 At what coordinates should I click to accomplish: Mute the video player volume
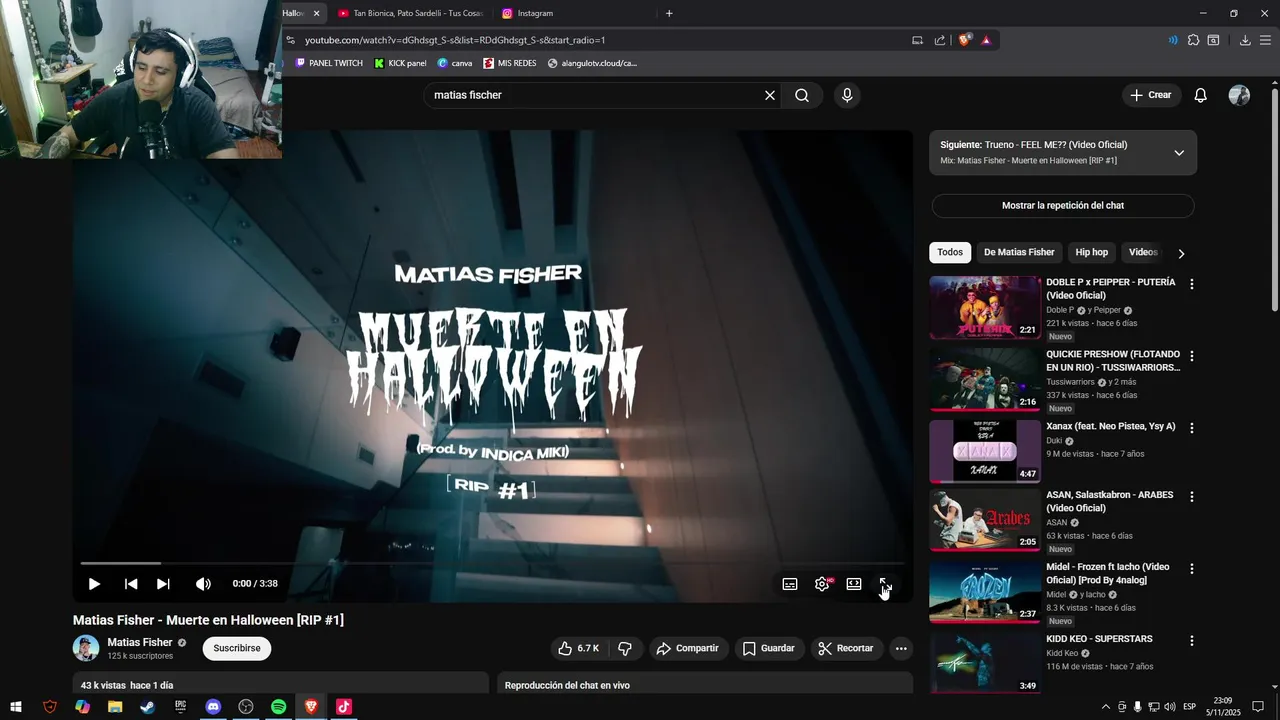tap(203, 584)
